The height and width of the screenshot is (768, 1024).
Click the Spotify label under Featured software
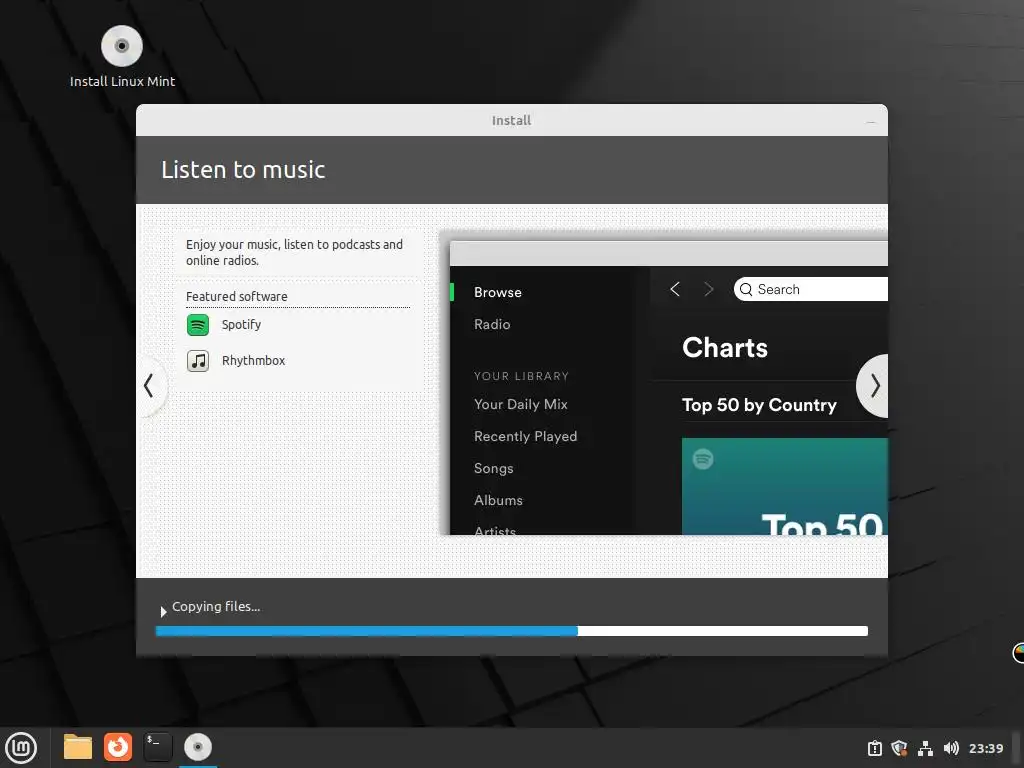(x=241, y=325)
